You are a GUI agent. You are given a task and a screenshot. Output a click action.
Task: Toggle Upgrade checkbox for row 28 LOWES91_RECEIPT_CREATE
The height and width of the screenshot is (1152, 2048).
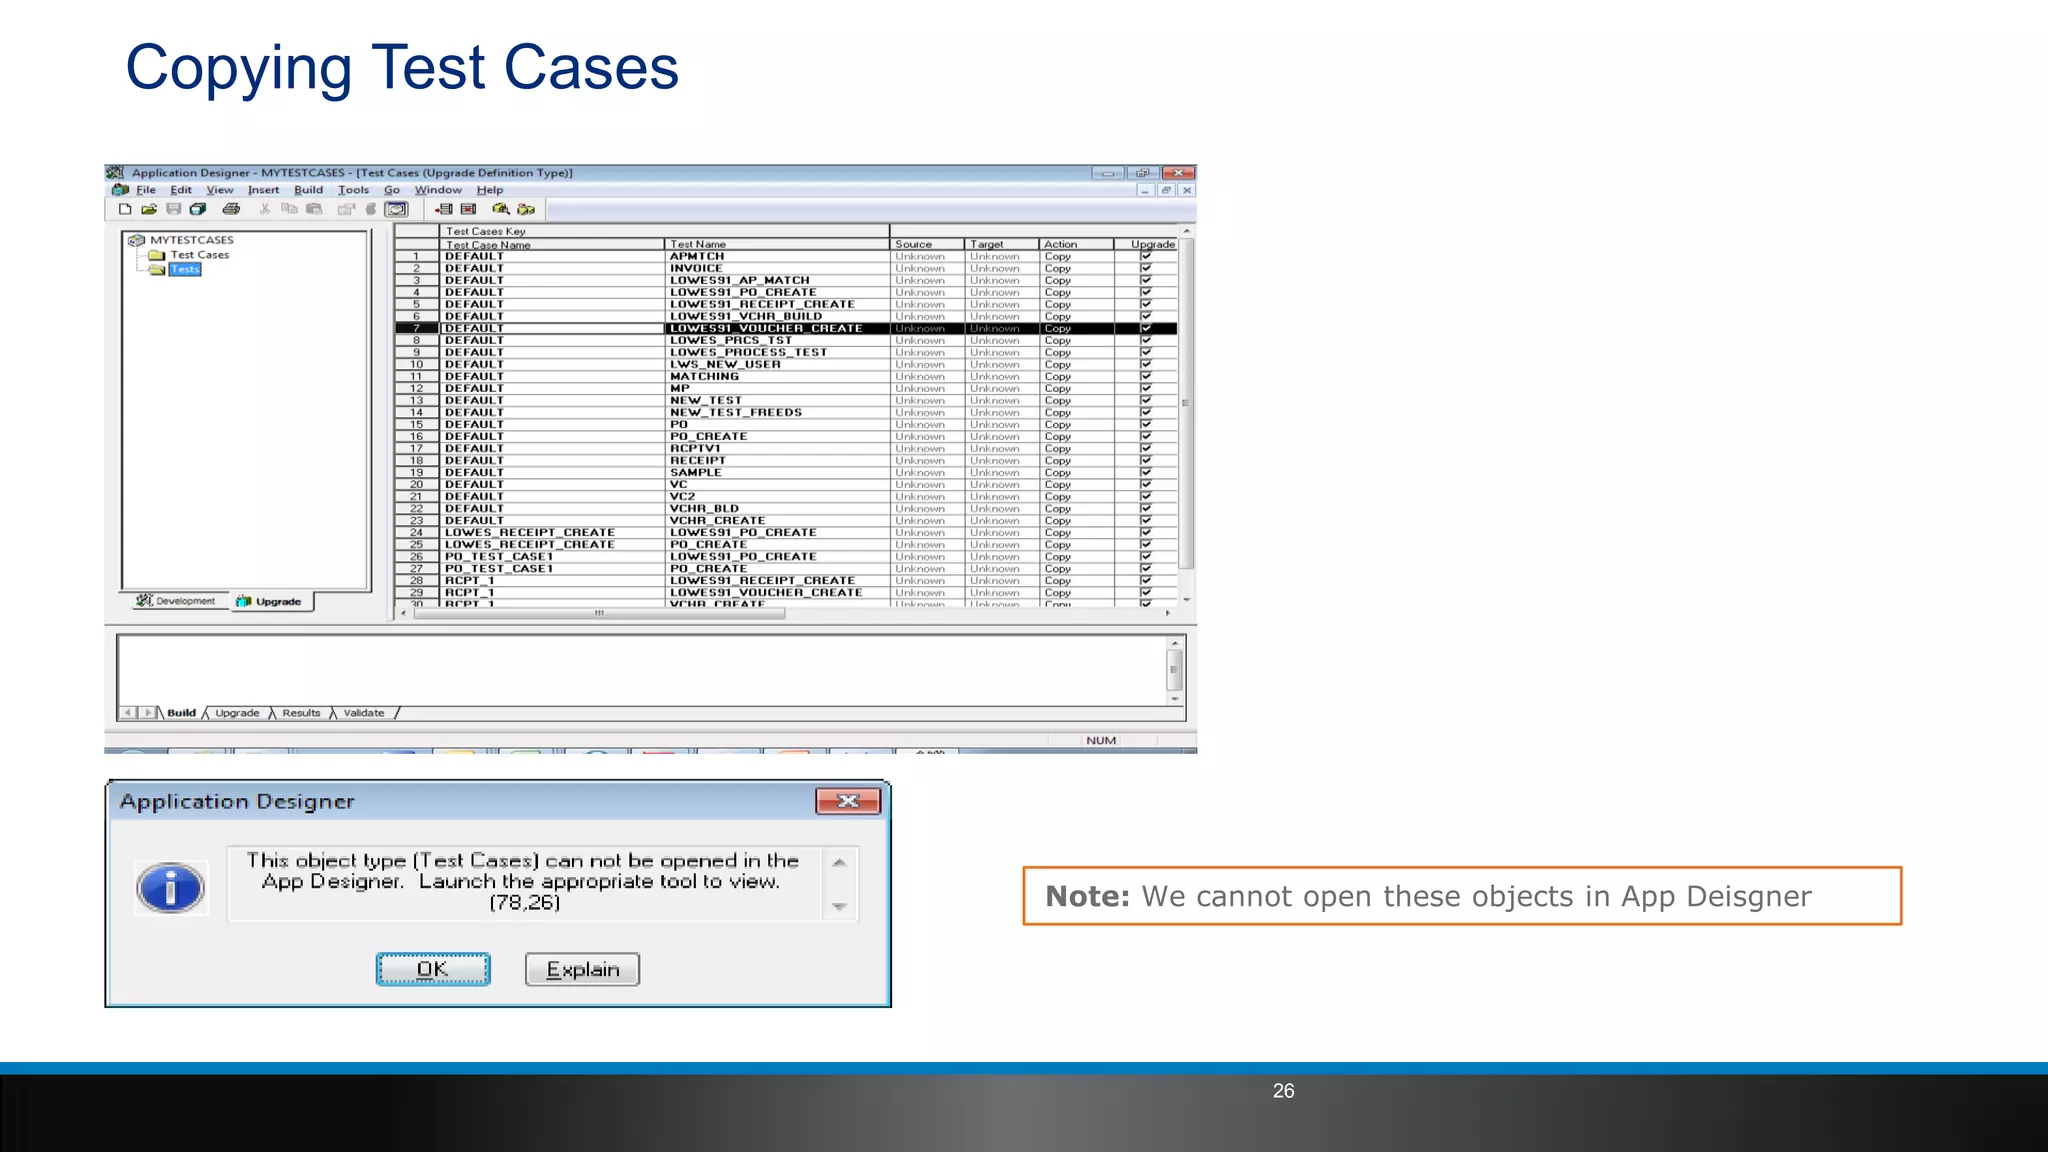coord(1146,580)
